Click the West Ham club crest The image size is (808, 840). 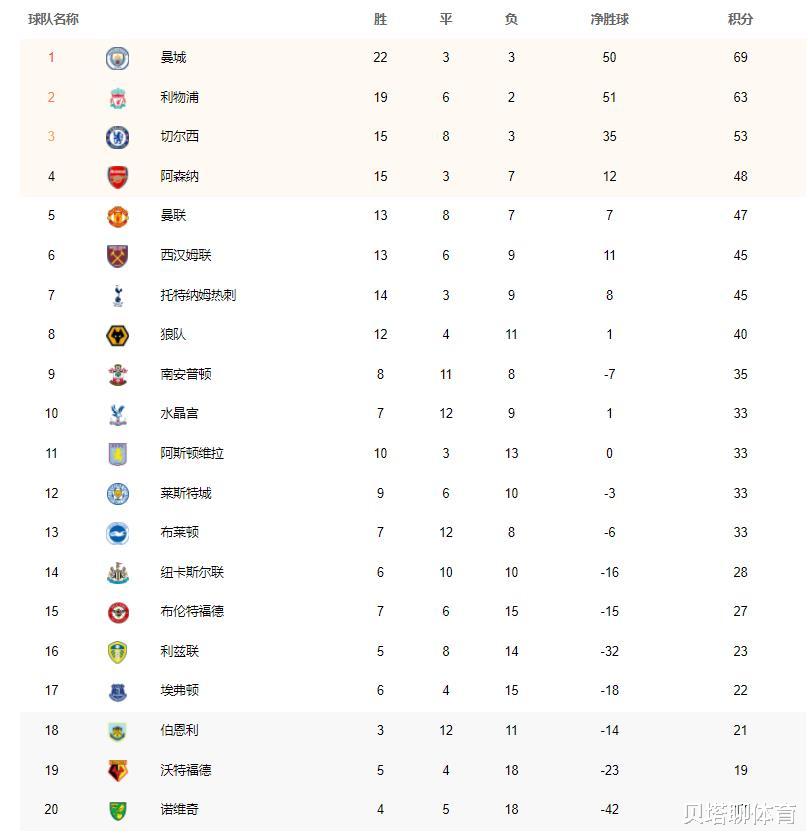pos(117,256)
